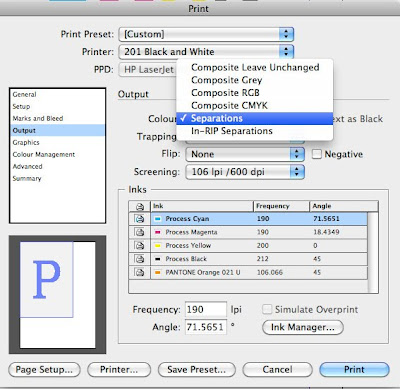Click the Save Preset... button

coord(197,369)
